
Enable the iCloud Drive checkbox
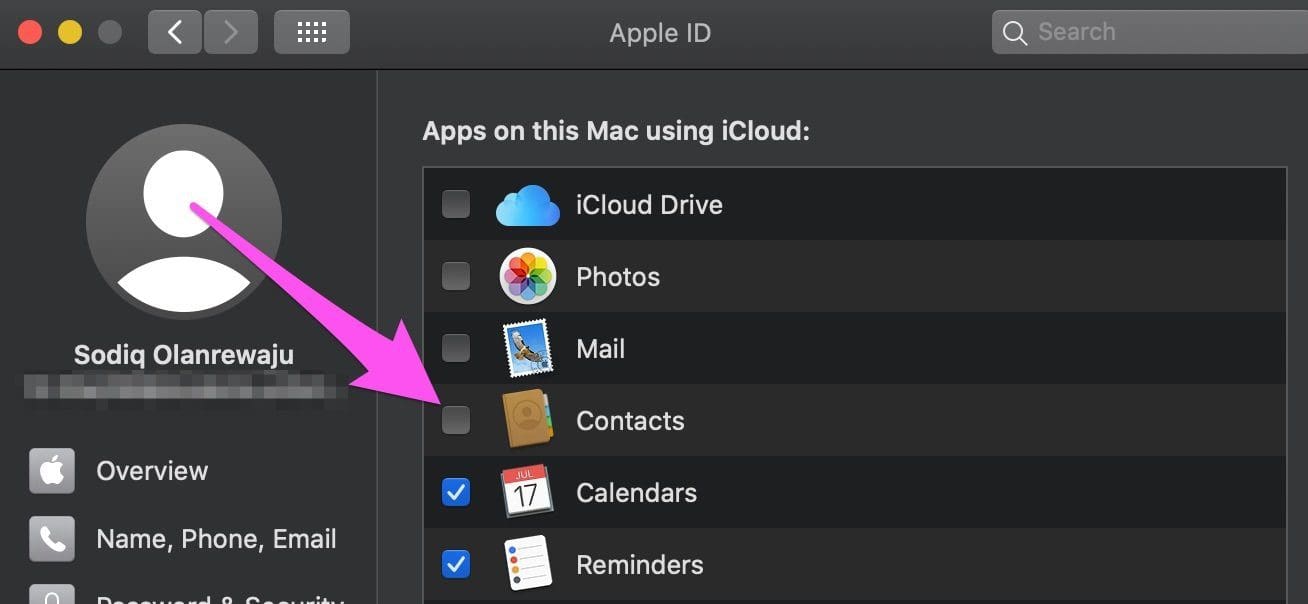coord(456,204)
